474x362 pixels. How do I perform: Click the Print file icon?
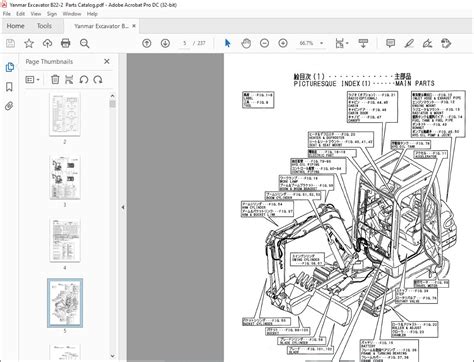coord(66,43)
